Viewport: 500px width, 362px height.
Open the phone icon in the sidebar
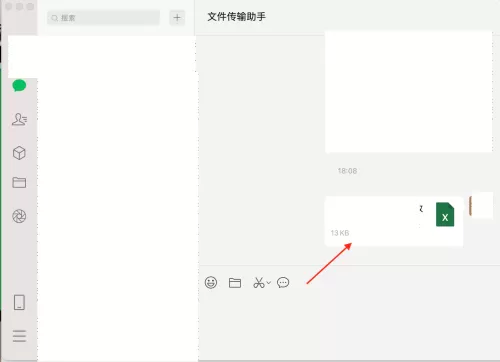tap(19, 302)
